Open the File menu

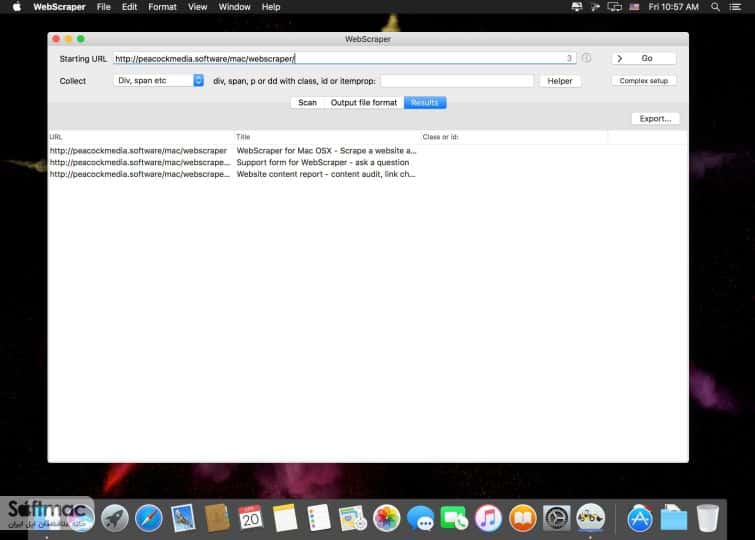104,7
